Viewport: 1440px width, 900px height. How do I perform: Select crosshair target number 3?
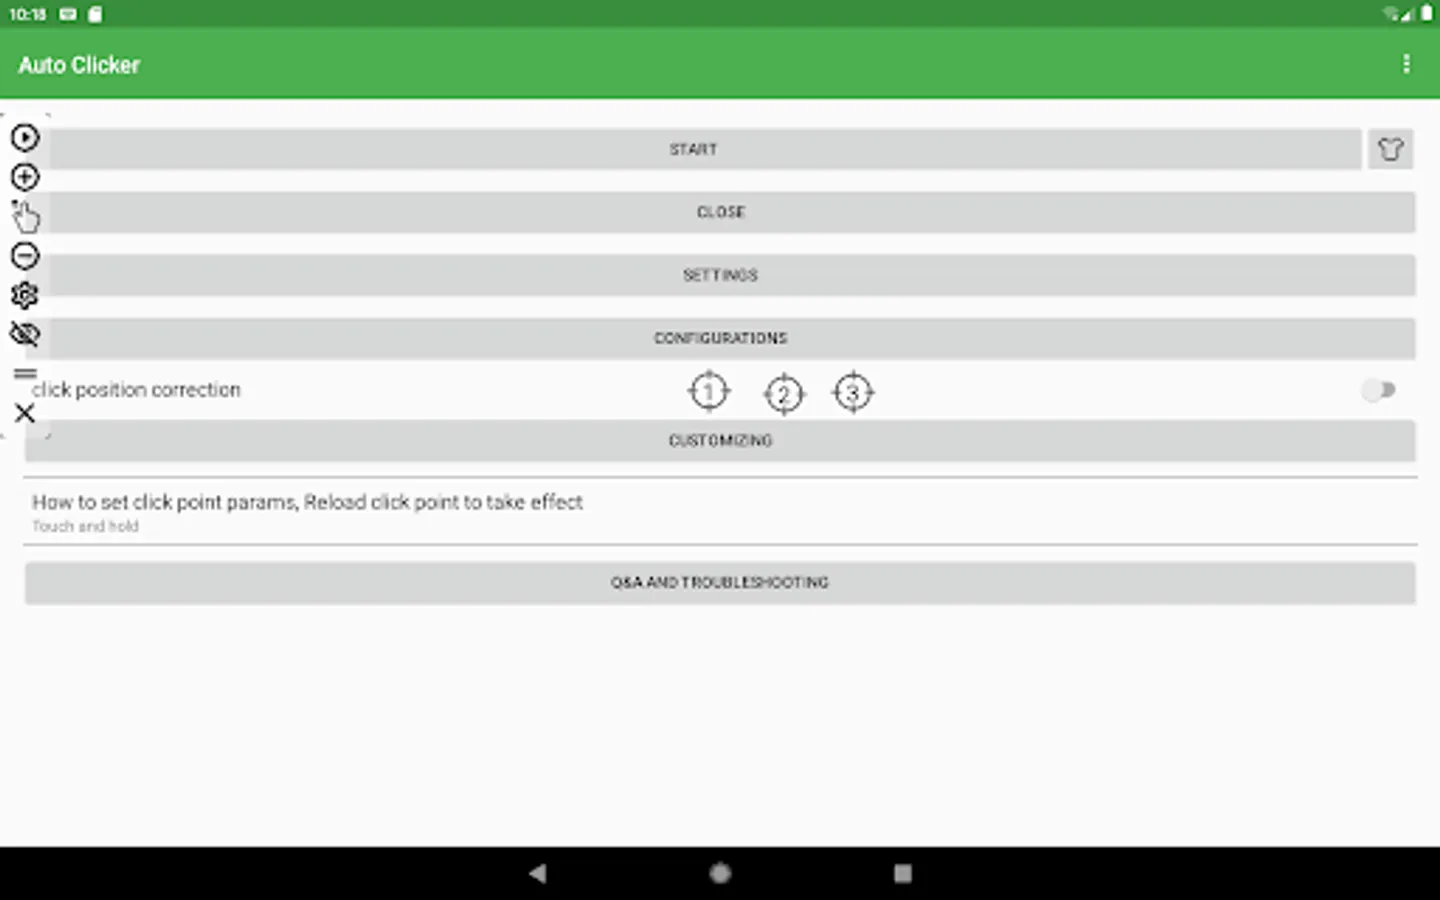pyautogui.click(x=853, y=392)
